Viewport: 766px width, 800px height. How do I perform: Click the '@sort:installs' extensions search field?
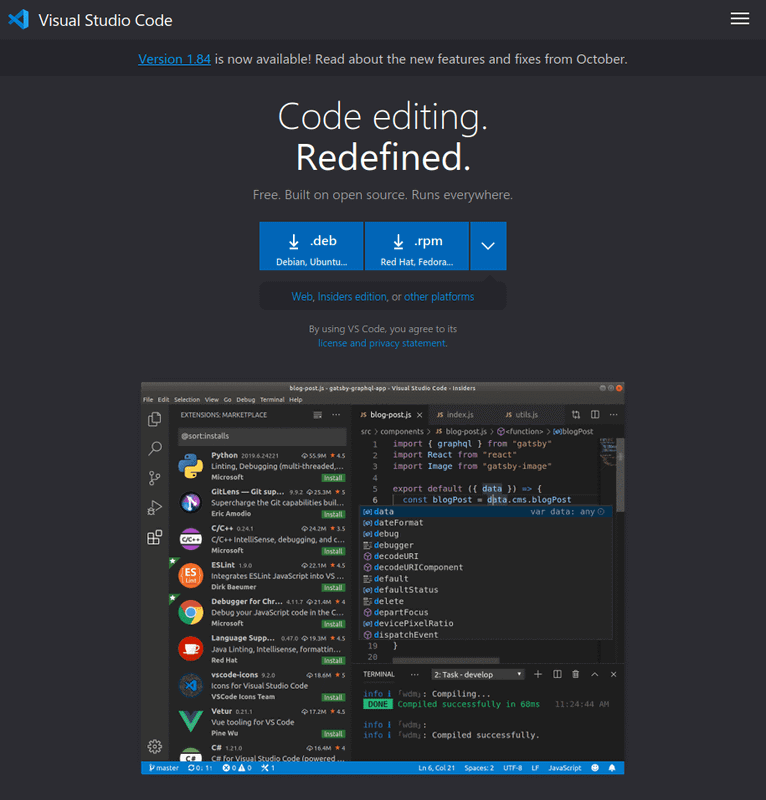click(x=262, y=436)
